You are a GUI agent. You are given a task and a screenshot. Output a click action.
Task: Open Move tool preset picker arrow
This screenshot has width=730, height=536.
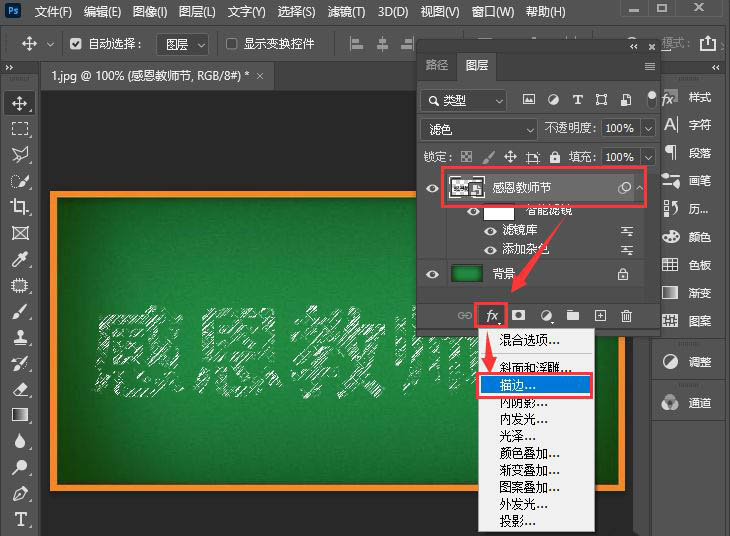pyautogui.click(x=50, y=44)
